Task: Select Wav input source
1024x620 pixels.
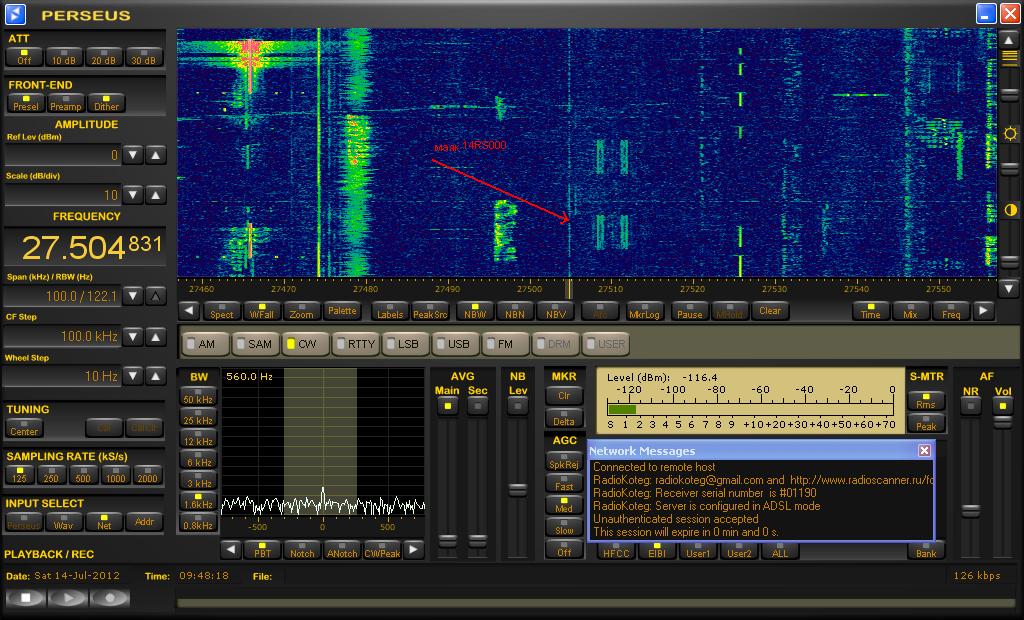Action: click(63, 521)
